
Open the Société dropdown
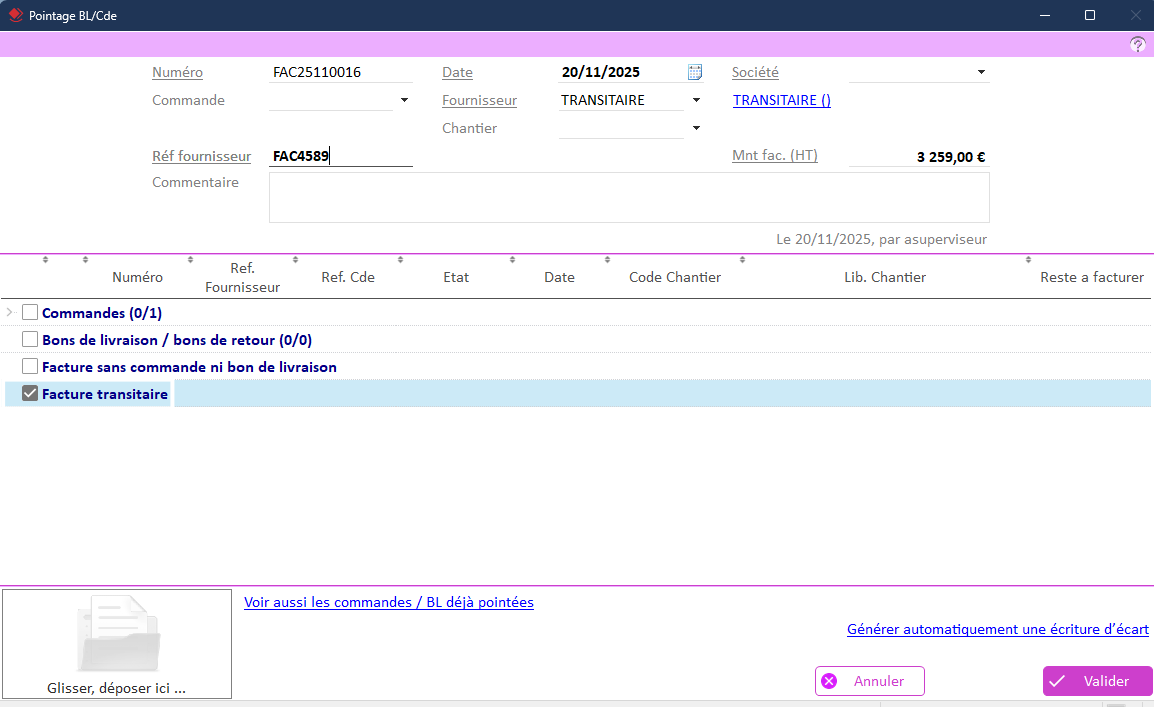[981, 72]
